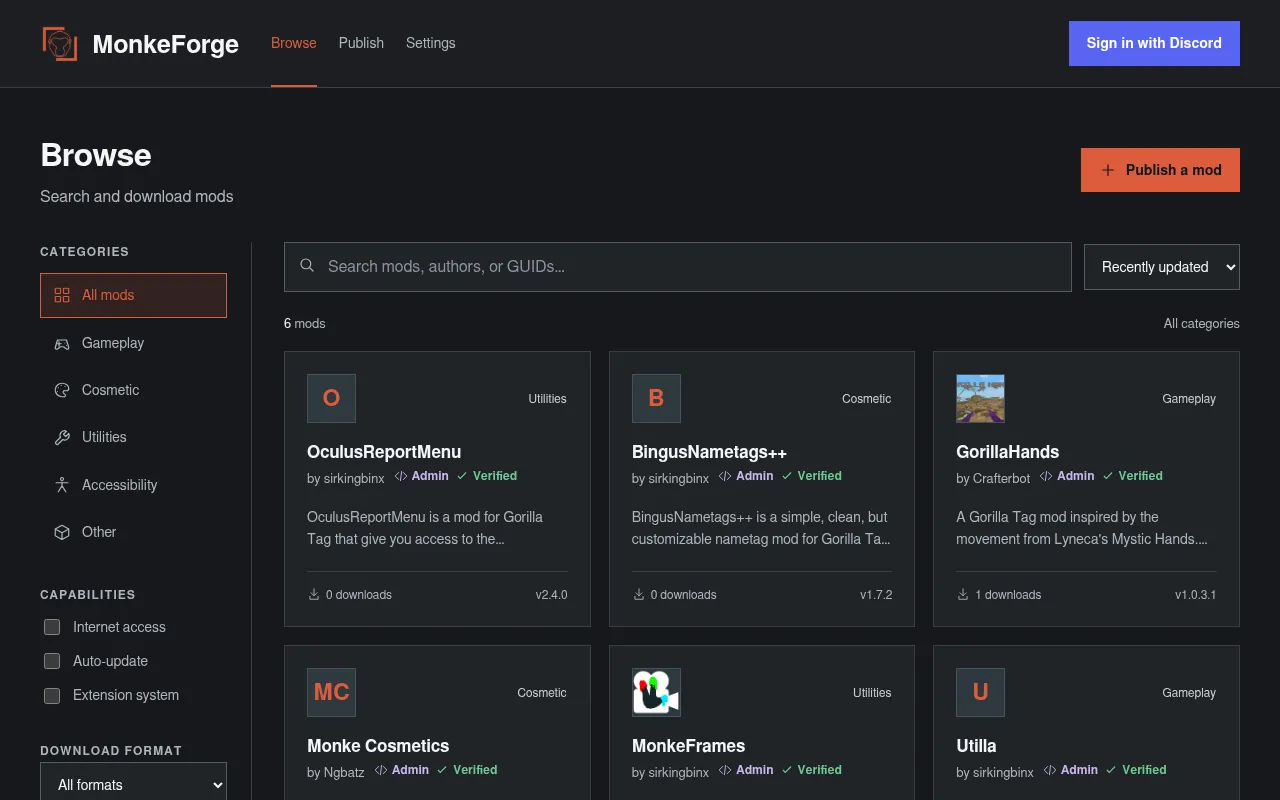Click the 1 downloads text
Image resolution: width=1280 pixels, height=800 pixels.
tap(1008, 595)
